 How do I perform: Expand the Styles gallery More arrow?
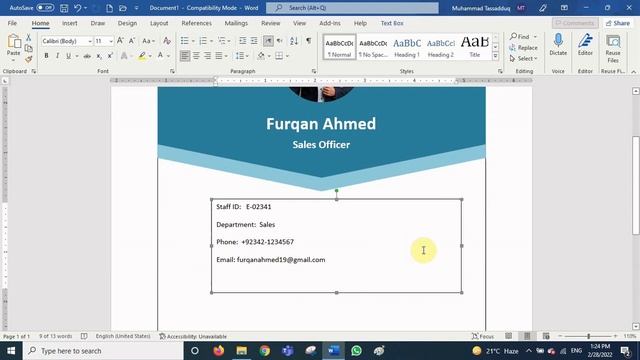496,57
